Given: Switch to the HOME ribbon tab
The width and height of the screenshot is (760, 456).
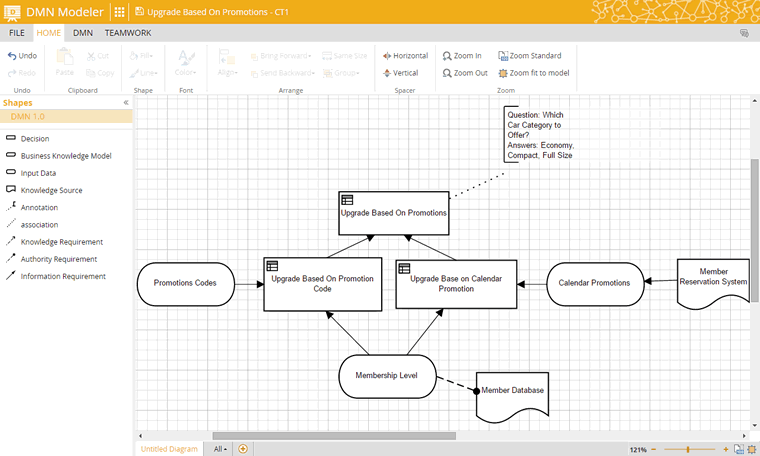Looking at the screenshot, I should click(x=48, y=33).
